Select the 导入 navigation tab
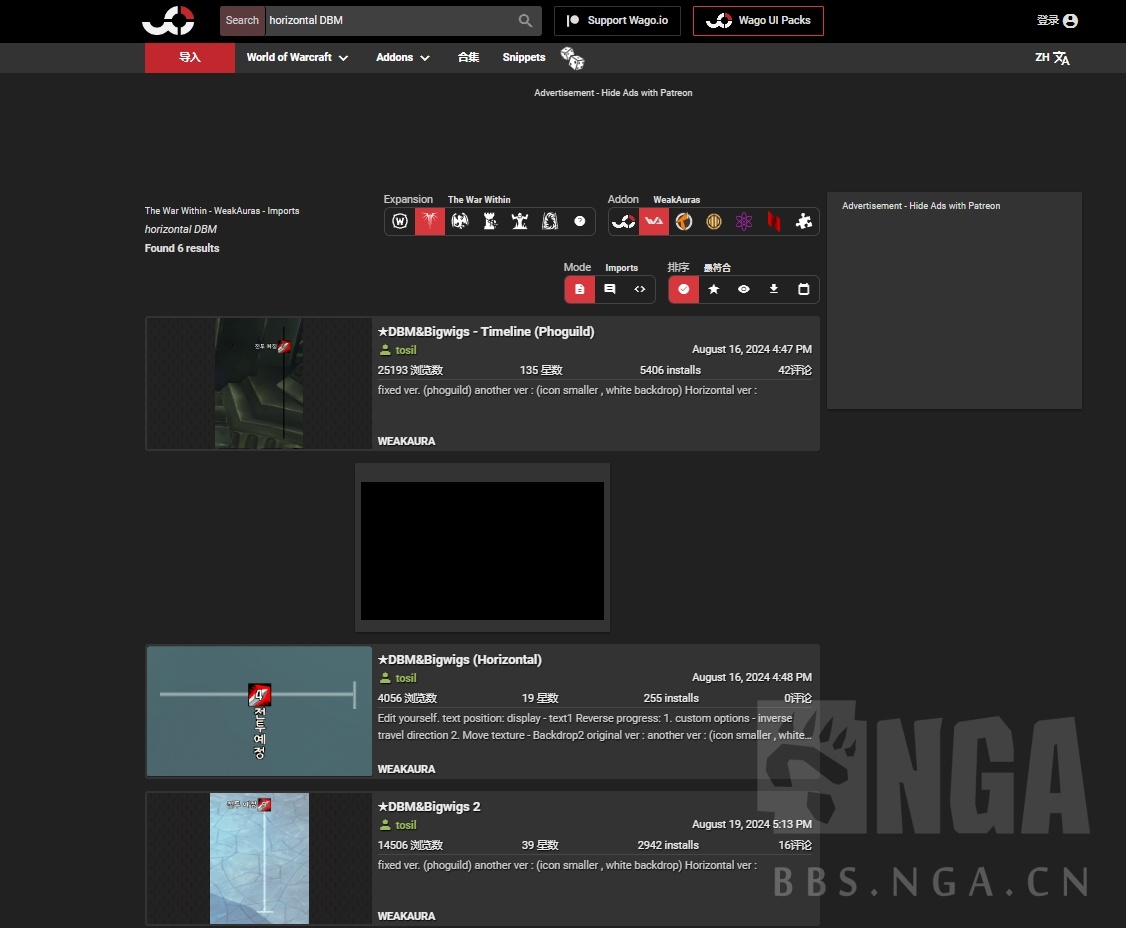Screen dimensions: 1126x928 point(189,57)
